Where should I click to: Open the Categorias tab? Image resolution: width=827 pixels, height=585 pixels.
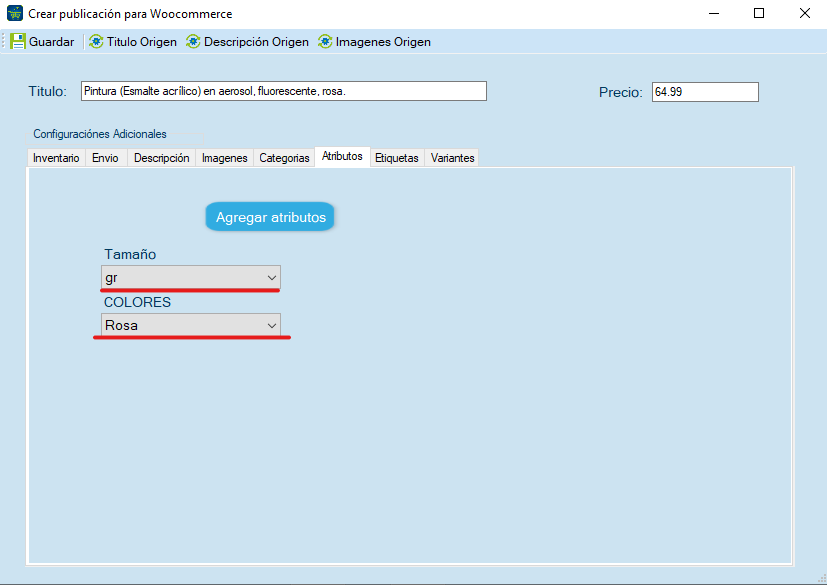click(284, 158)
